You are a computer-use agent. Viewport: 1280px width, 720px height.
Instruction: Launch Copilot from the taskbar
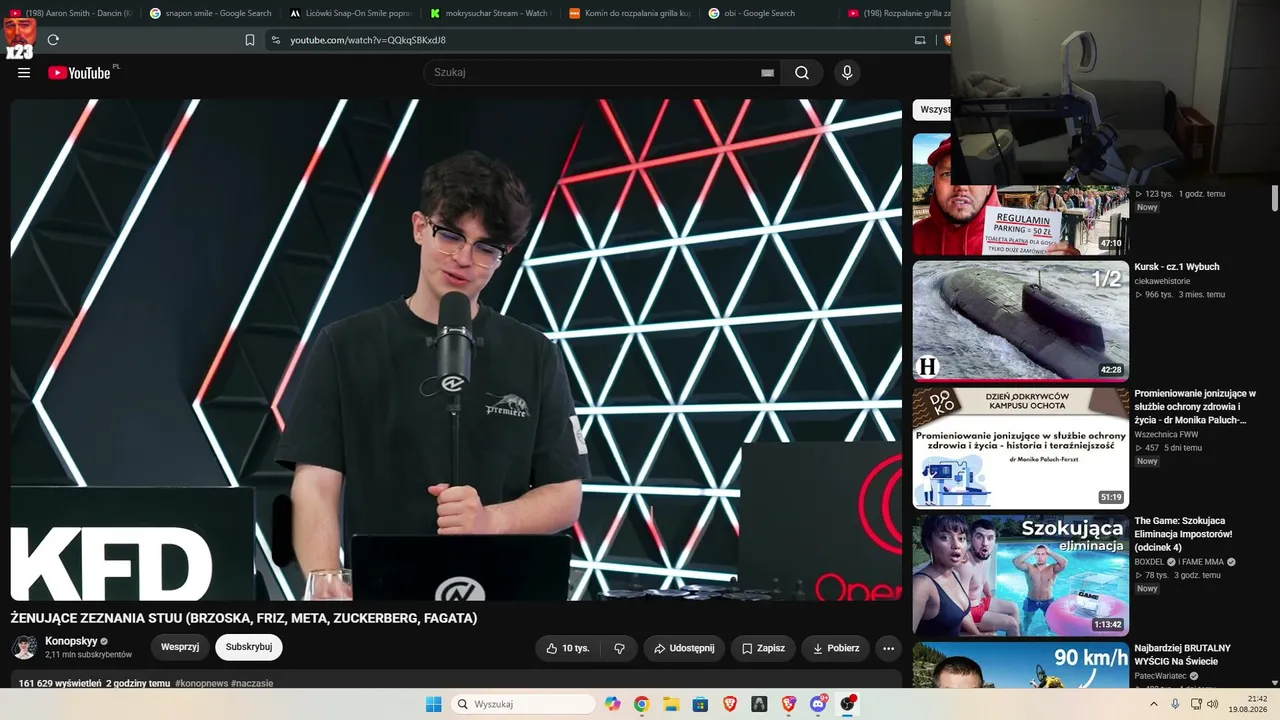pyautogui.click(x=612, y=704)
